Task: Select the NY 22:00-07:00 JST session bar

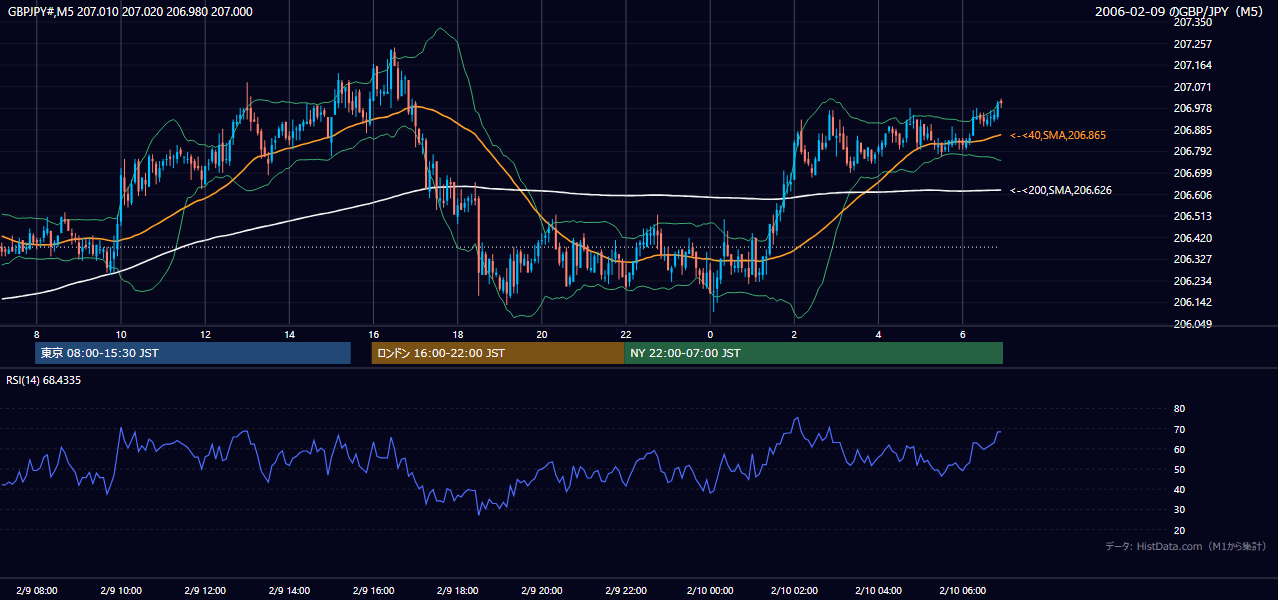Action: pyautogui.click(x=813, y=353)
